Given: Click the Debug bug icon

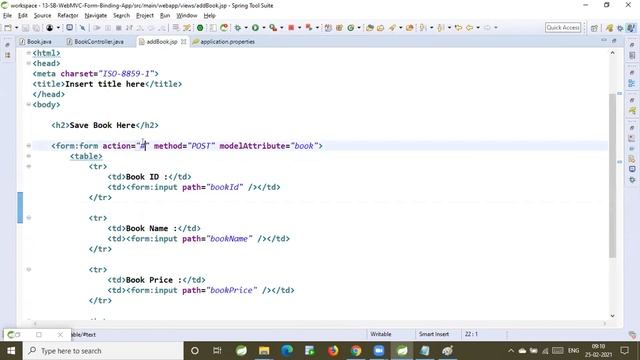Looking at the screenshot, I should (238, 28).
